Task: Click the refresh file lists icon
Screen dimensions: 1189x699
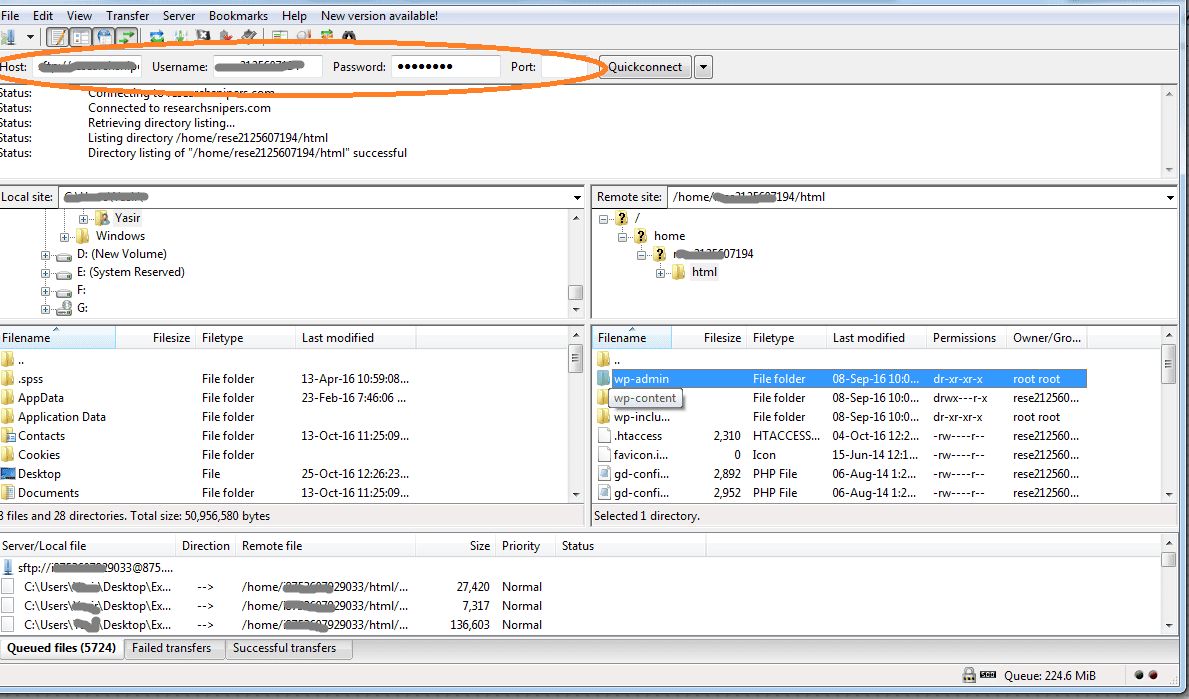Action: tap(157, 37)
